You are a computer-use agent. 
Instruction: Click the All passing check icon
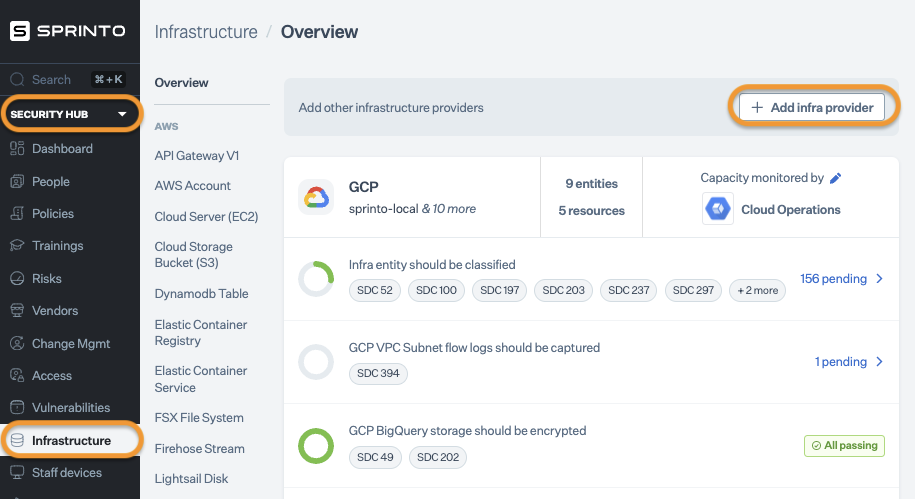point(816,446)
